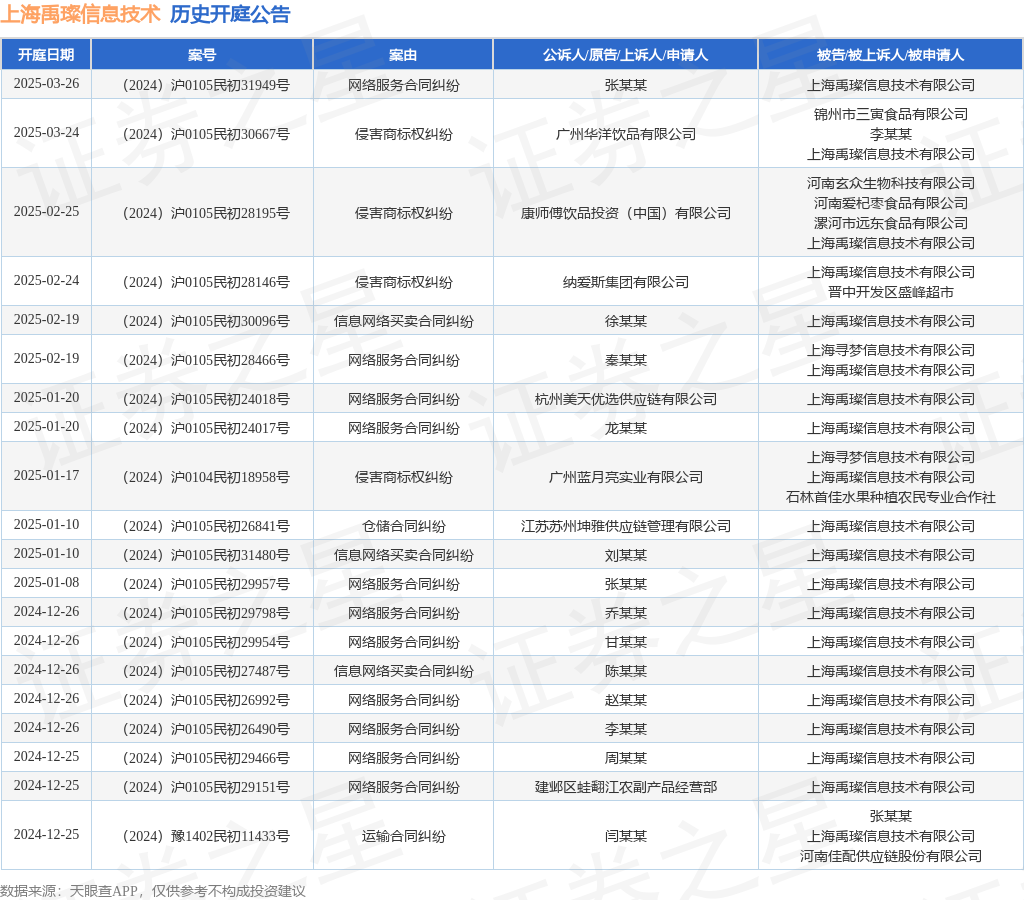Image resolution: width=1024 pixels, height=900 pixels.
Task: Click case cause 运输合同纠纷
Action: (x=404, y=836)
